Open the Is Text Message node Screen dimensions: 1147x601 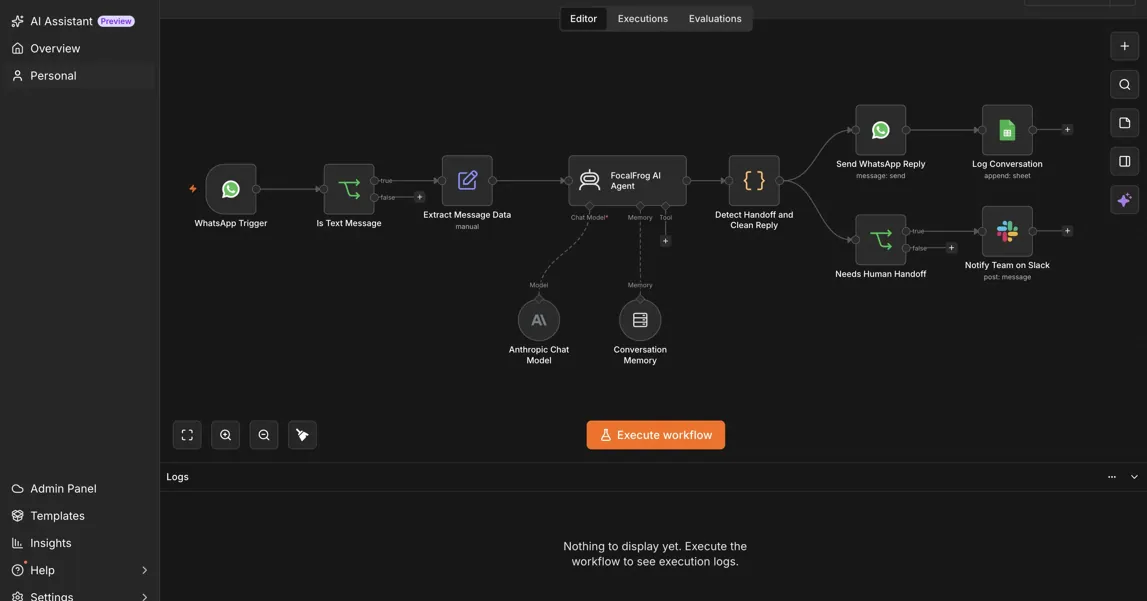pyautogui.click(x=349, y=189)
